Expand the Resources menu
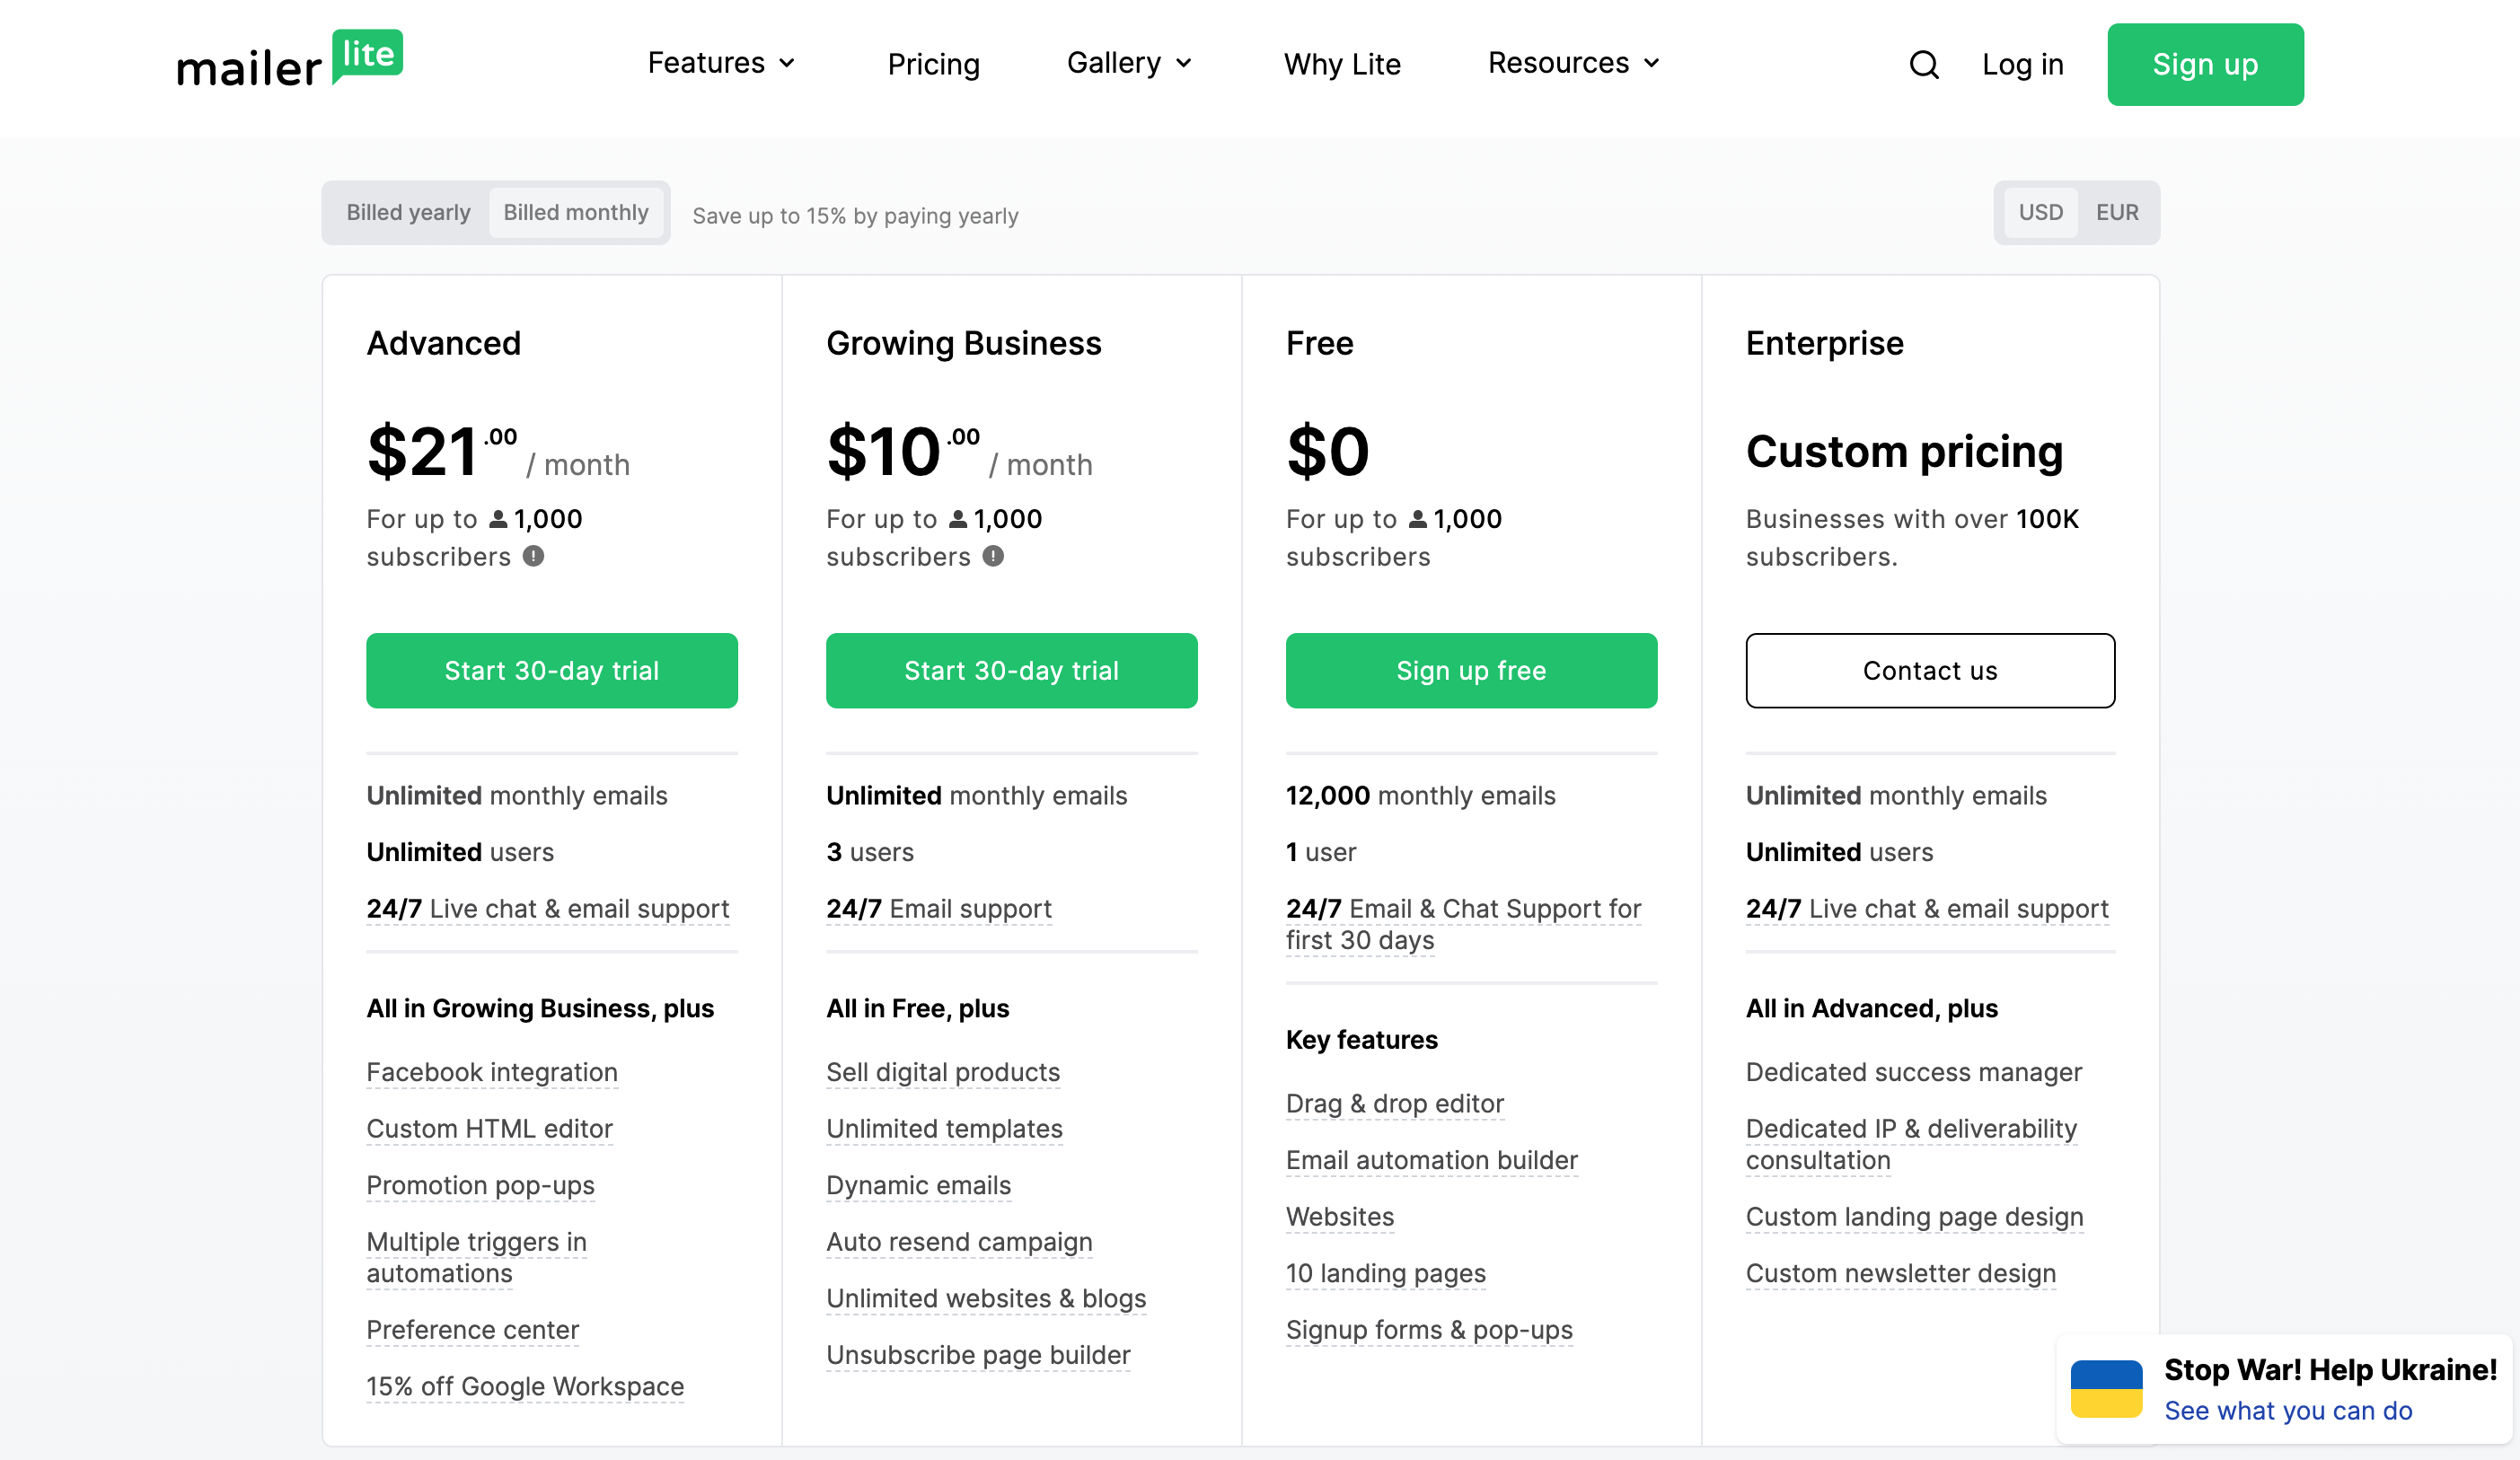2520x1460 pixels. click(1573, 63)
